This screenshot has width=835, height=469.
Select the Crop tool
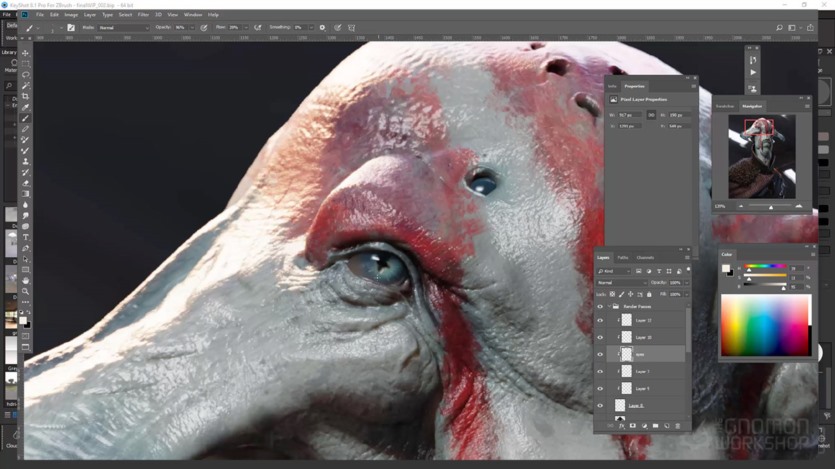[x=26, y=96]
